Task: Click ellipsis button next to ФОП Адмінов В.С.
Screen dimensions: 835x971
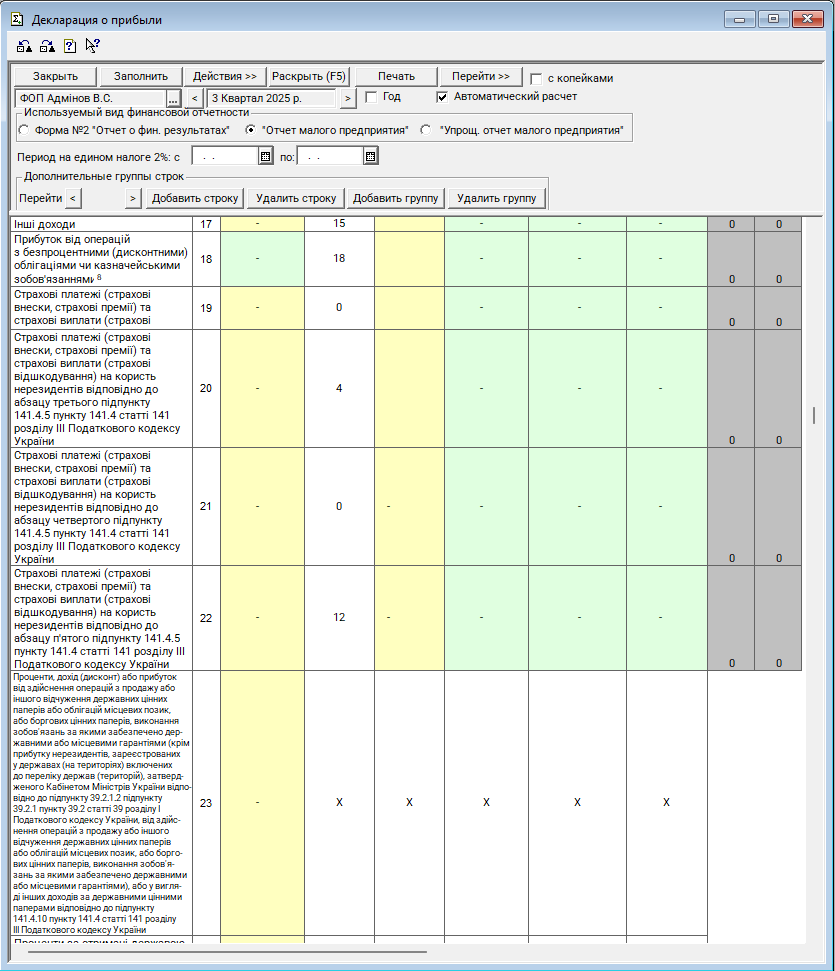Action: pos(172,98)
